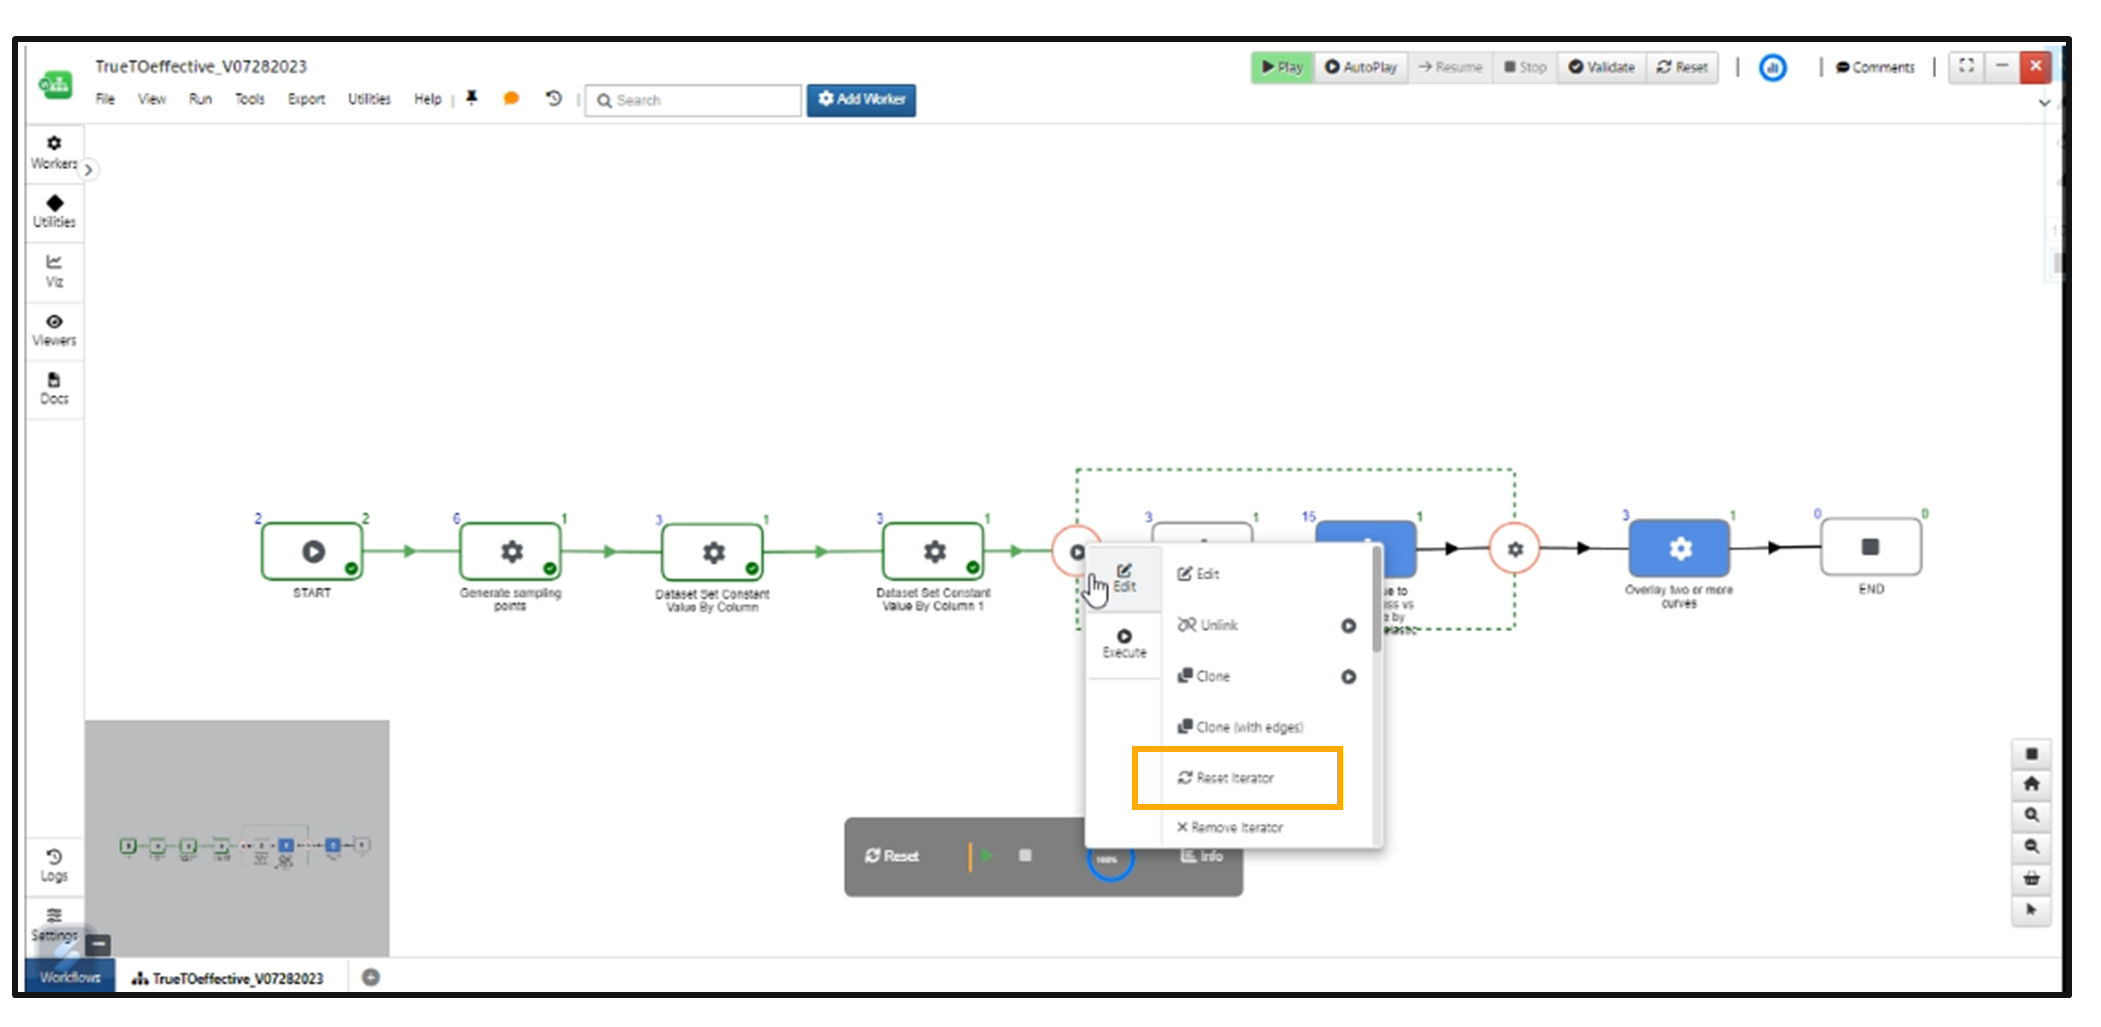
Task: Open the Run menu
Action: click(200, 99)
